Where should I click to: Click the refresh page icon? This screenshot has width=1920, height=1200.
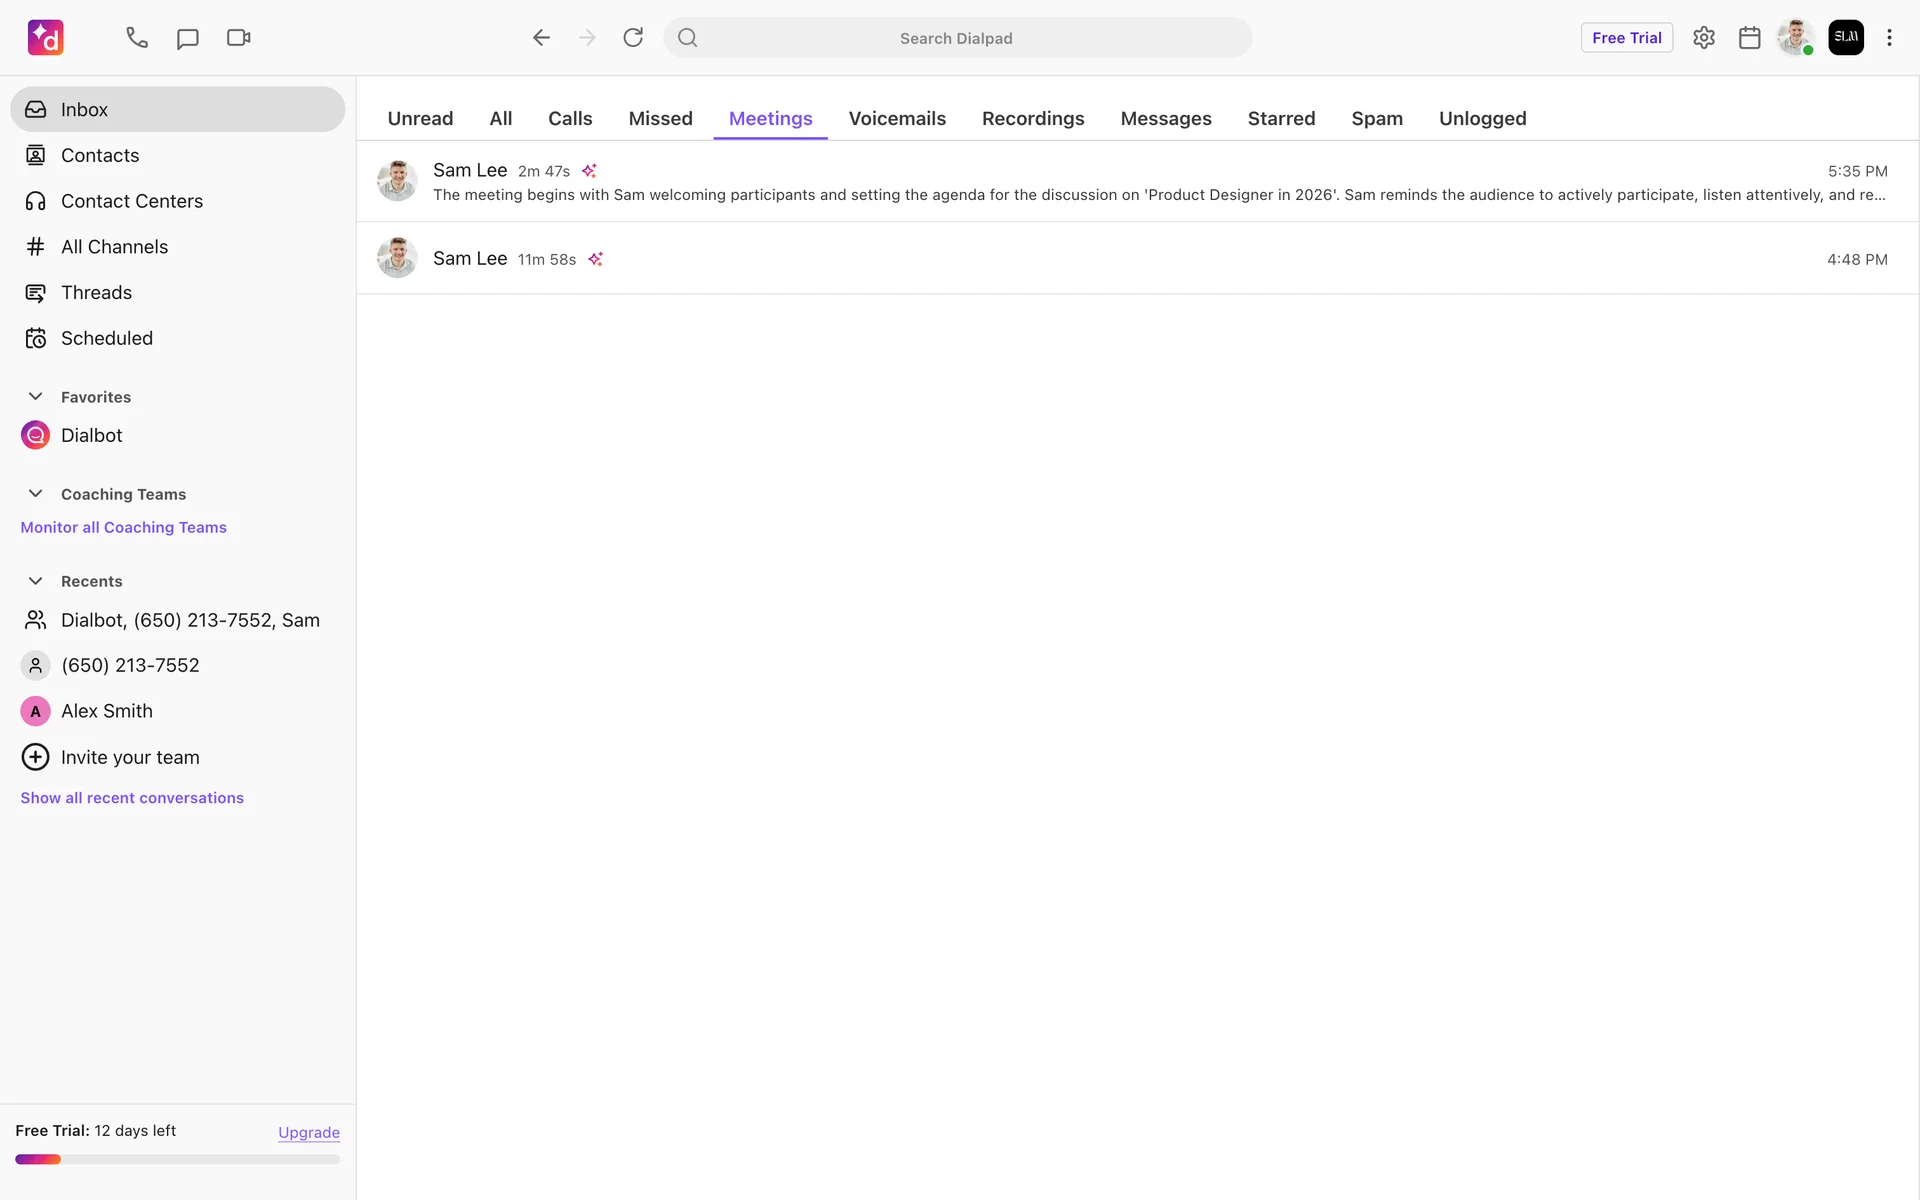click(x=633, y=38)
